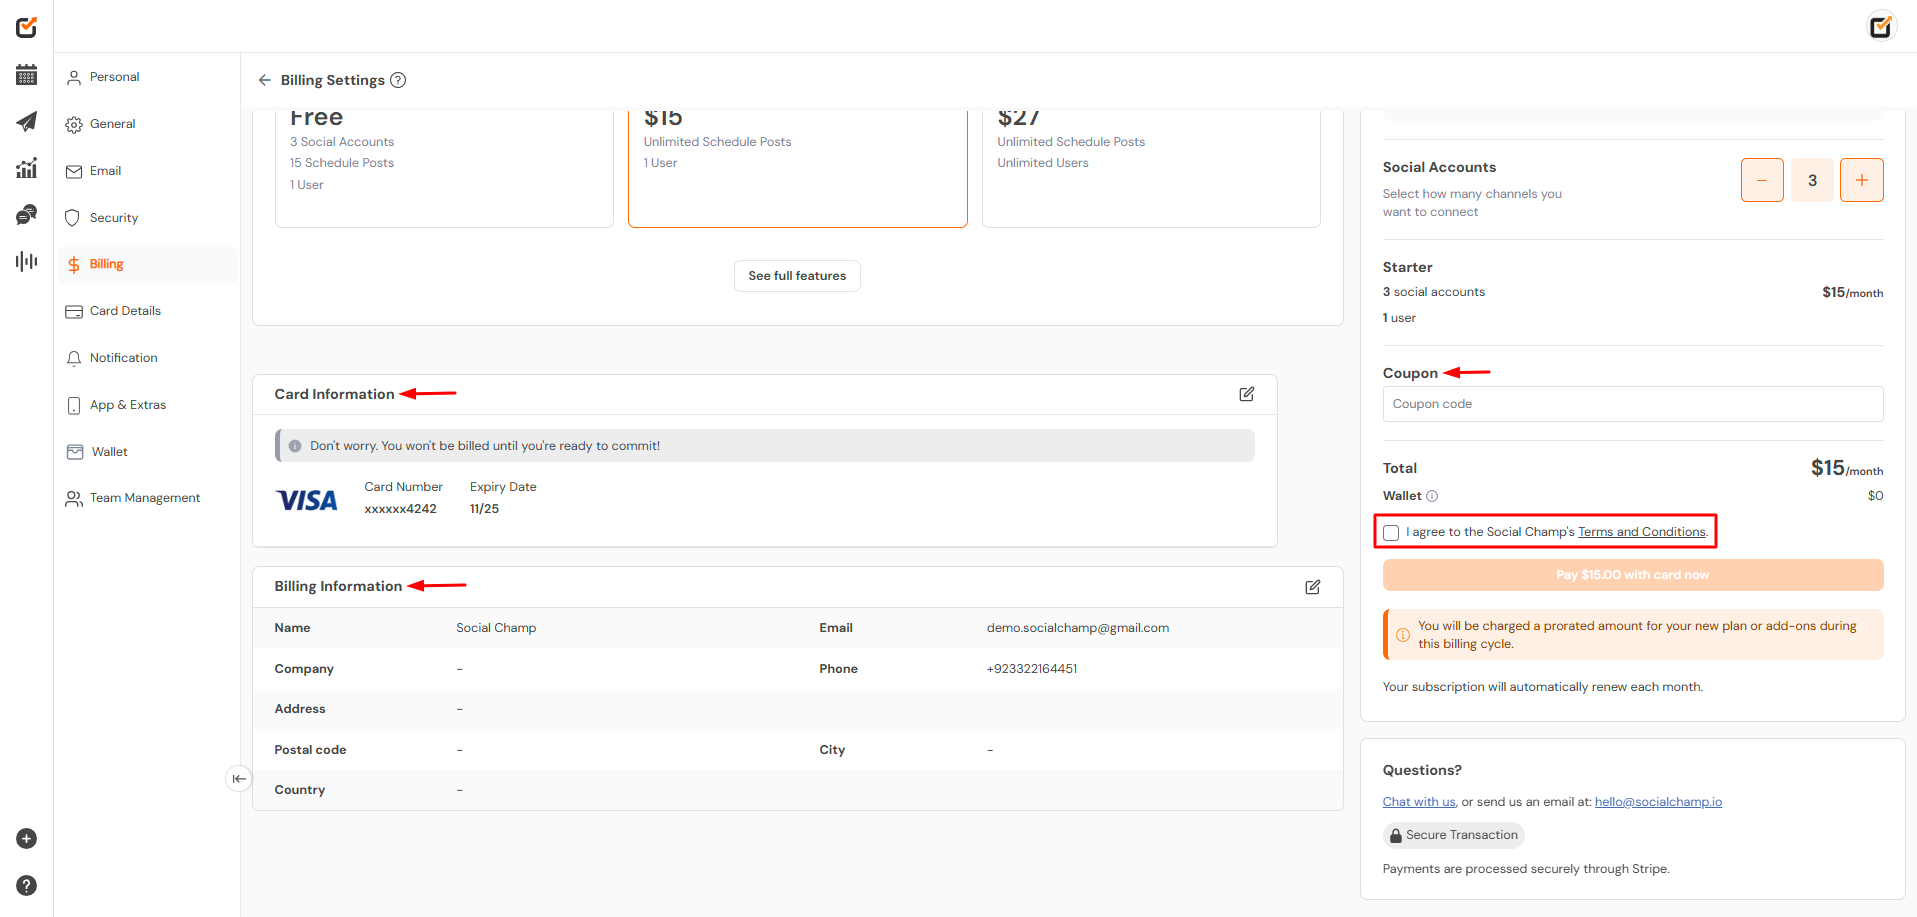Open Card Details settings
This screenshot has height=917, width=1917.
[148, 311]
